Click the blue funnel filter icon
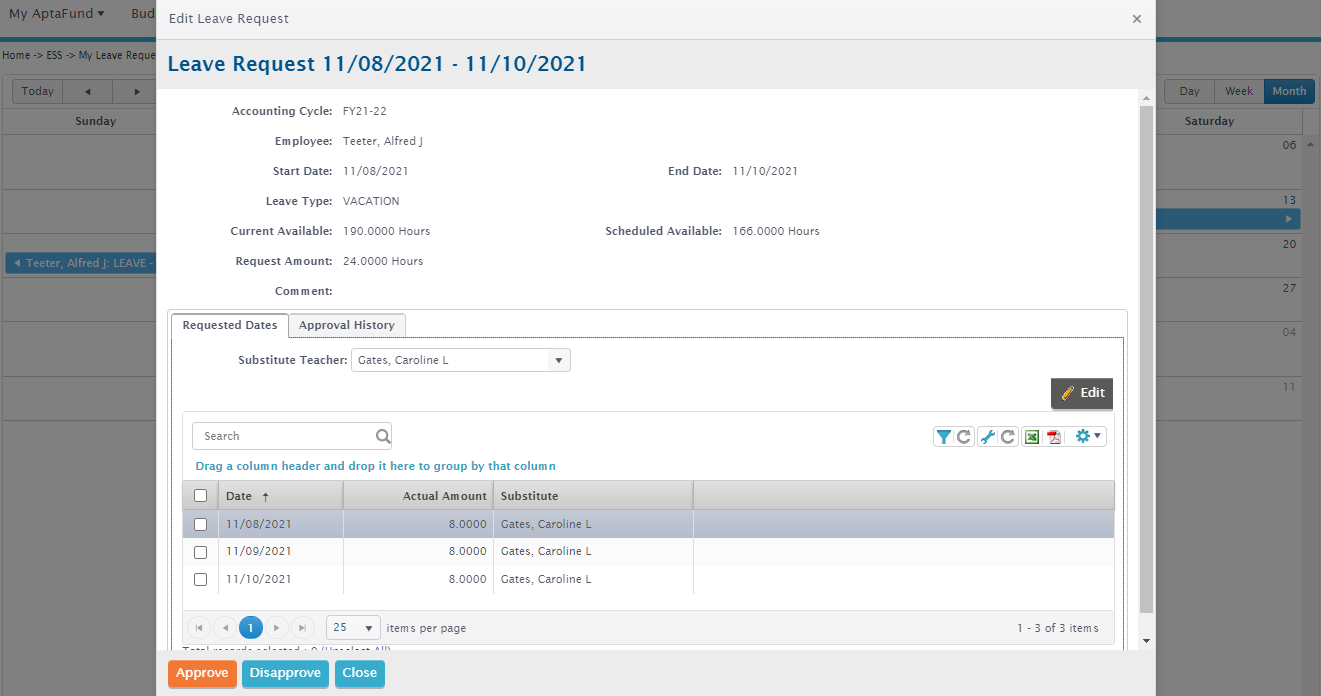This screenshot has width=1321, height=696. tap(944, 437)
